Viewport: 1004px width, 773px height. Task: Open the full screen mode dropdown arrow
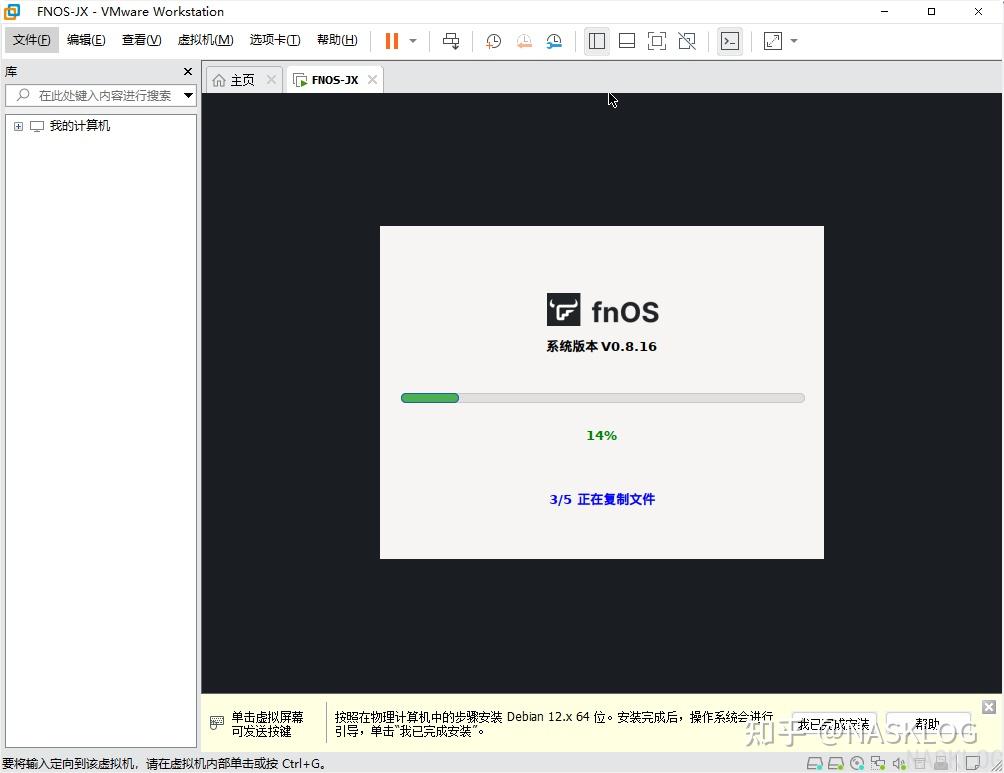pyautogui.click(x=792, y=41)
